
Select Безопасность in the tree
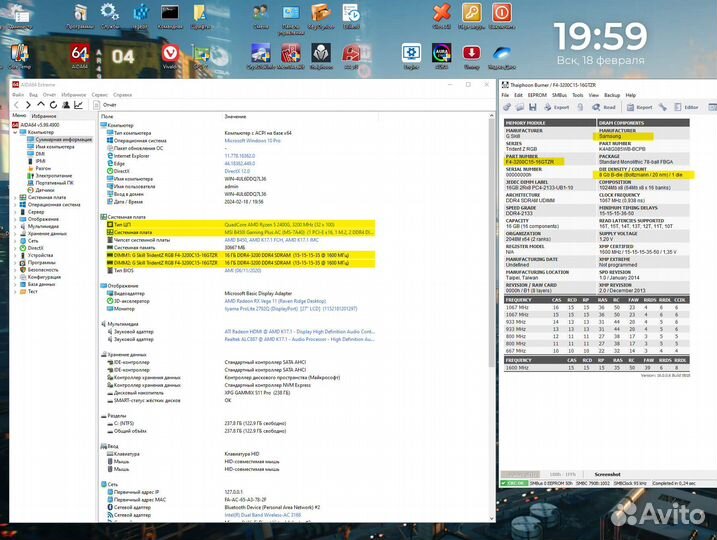point(43,270)
